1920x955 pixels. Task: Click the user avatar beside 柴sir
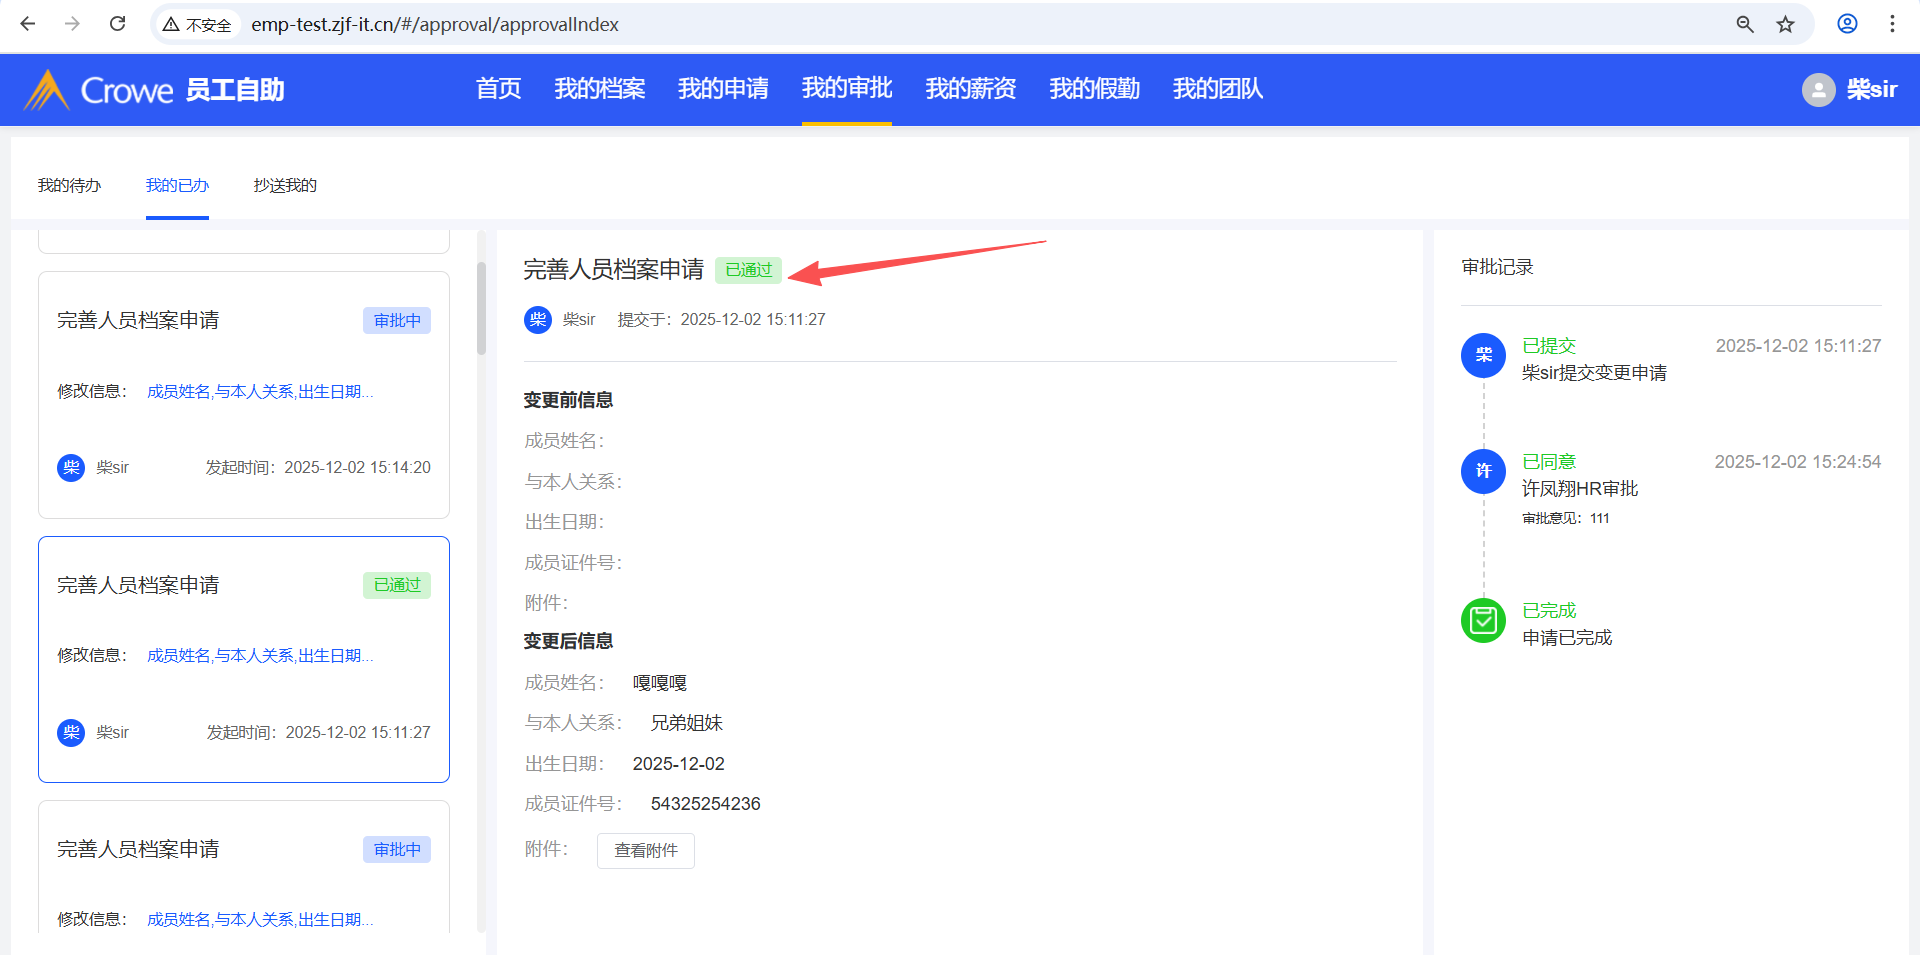1818,90
